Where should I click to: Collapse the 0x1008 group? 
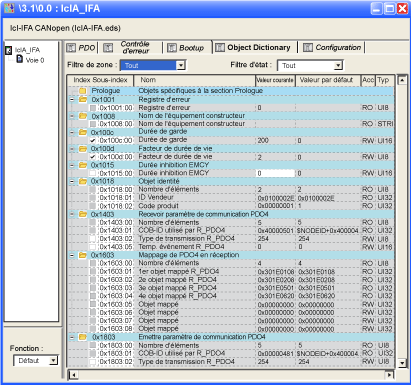pyautogui.click(x=72, y=116)
